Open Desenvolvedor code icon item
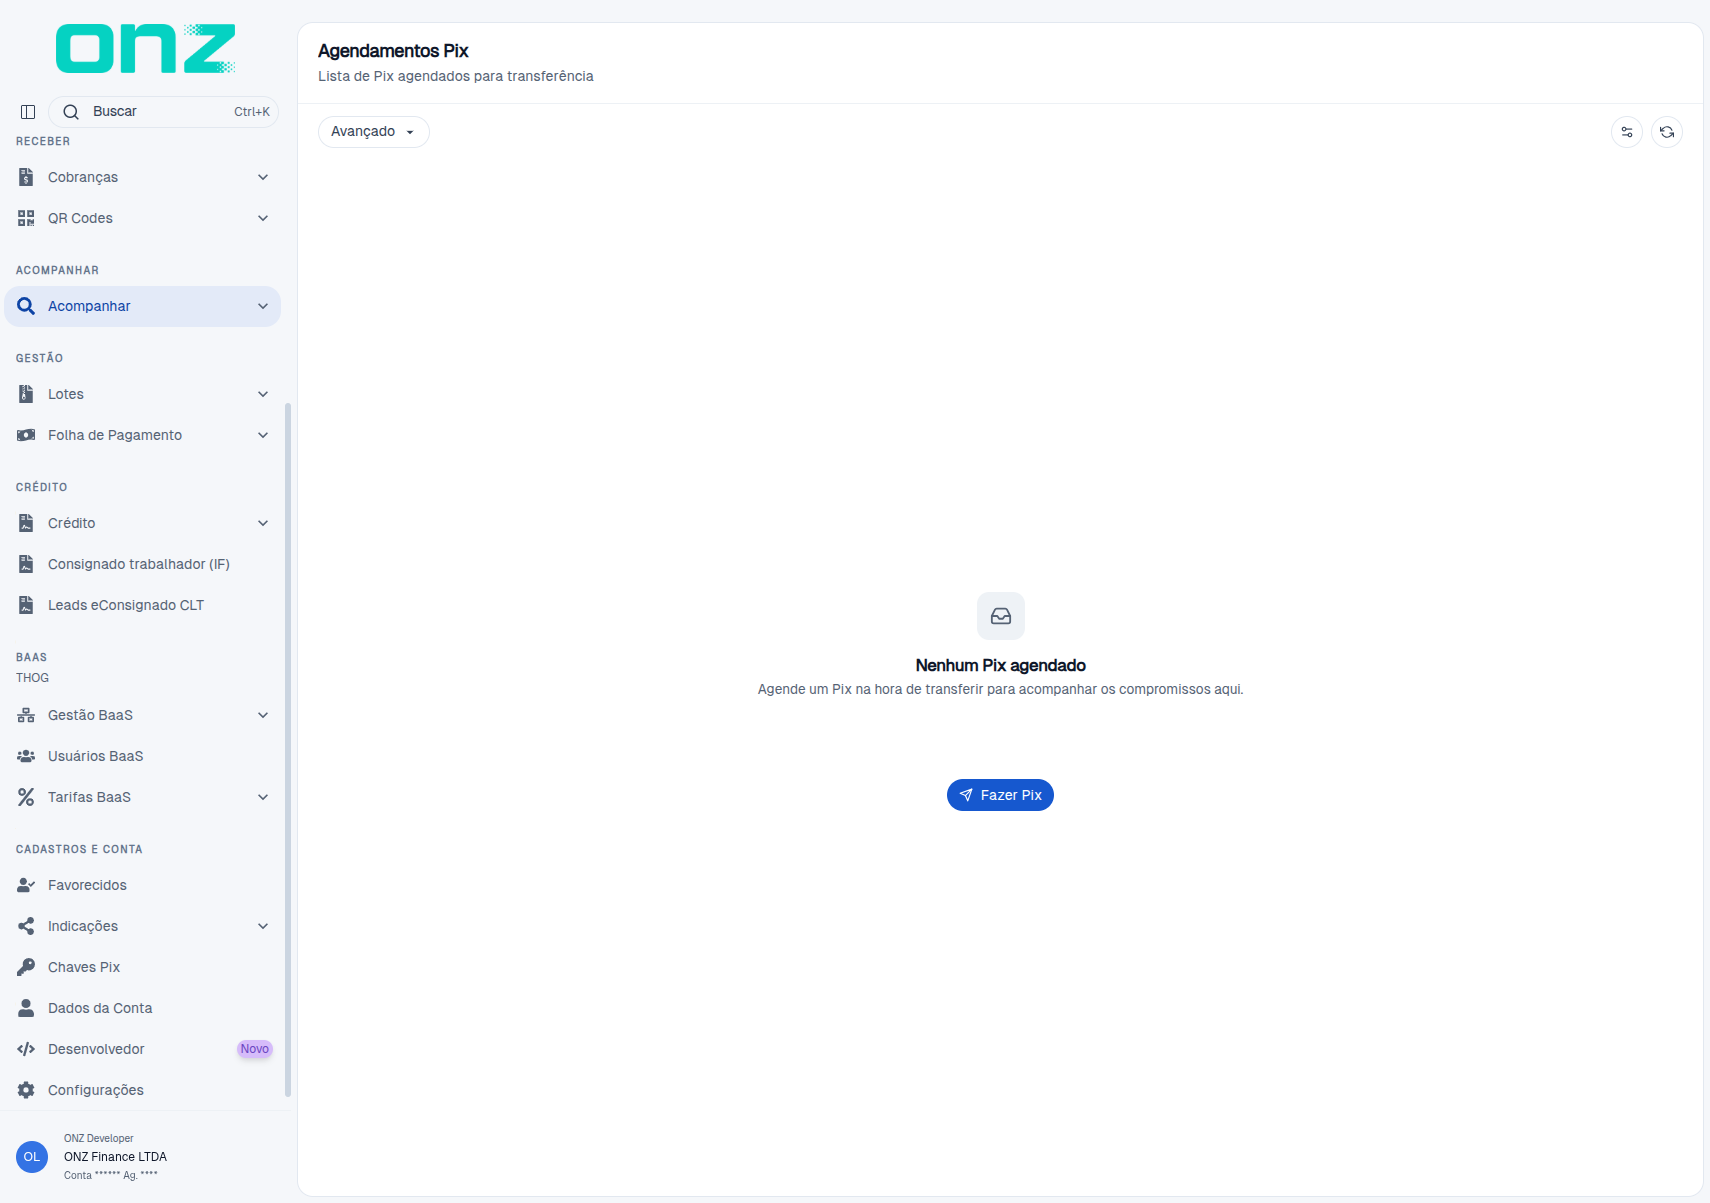This screenshot has height=1203, width=1710. [x=142, y=1049]
